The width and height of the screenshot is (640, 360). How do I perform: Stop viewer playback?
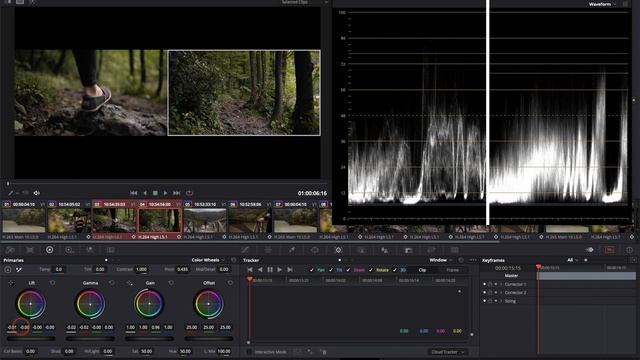pyautogui.click(x=155, y=193)
